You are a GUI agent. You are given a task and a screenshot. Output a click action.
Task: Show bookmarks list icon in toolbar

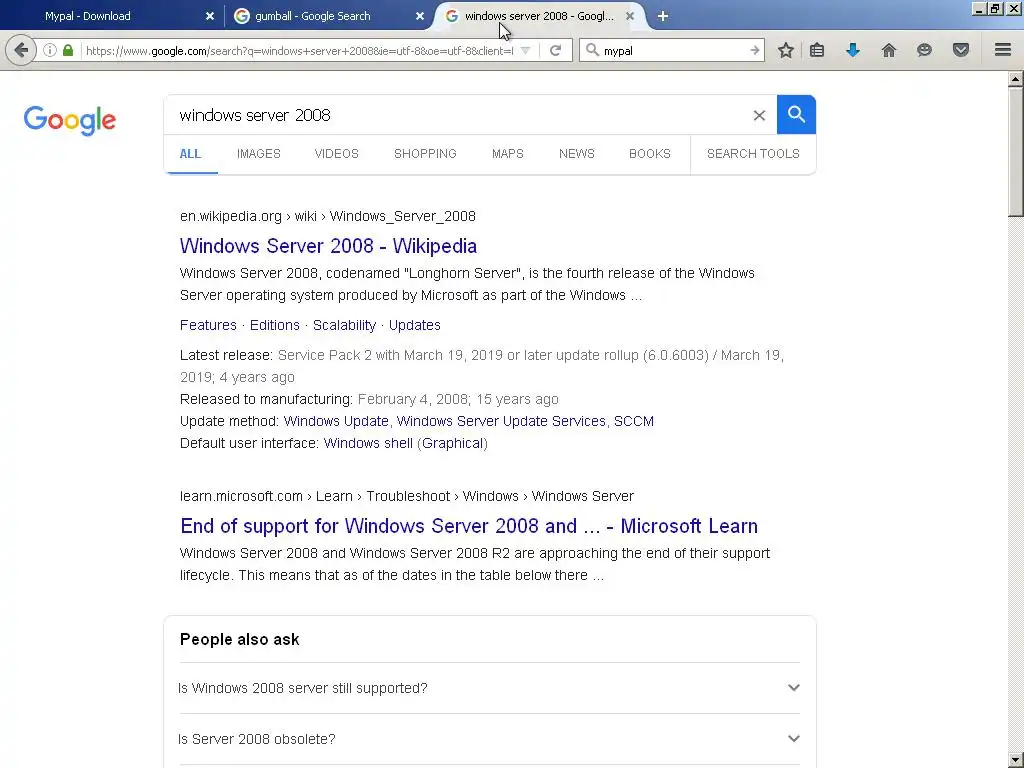(817, 50)
